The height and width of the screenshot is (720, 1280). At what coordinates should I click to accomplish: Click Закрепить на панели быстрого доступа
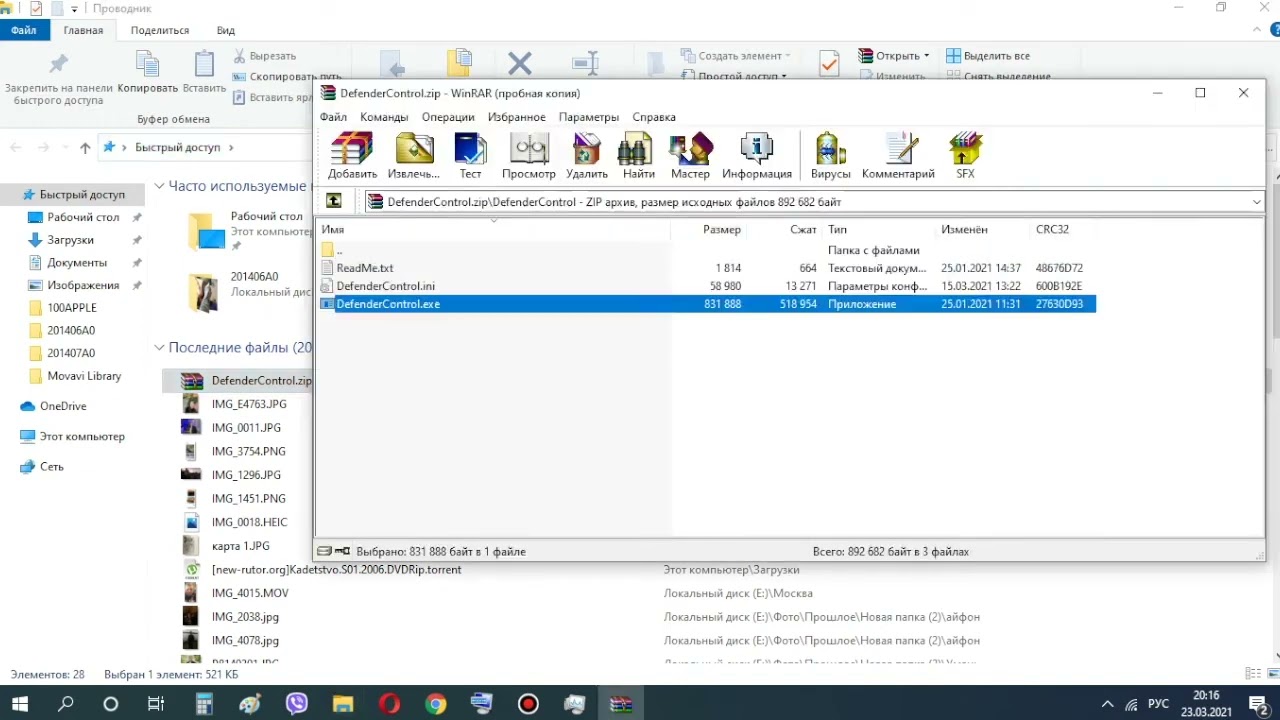(x=58, y=78)
